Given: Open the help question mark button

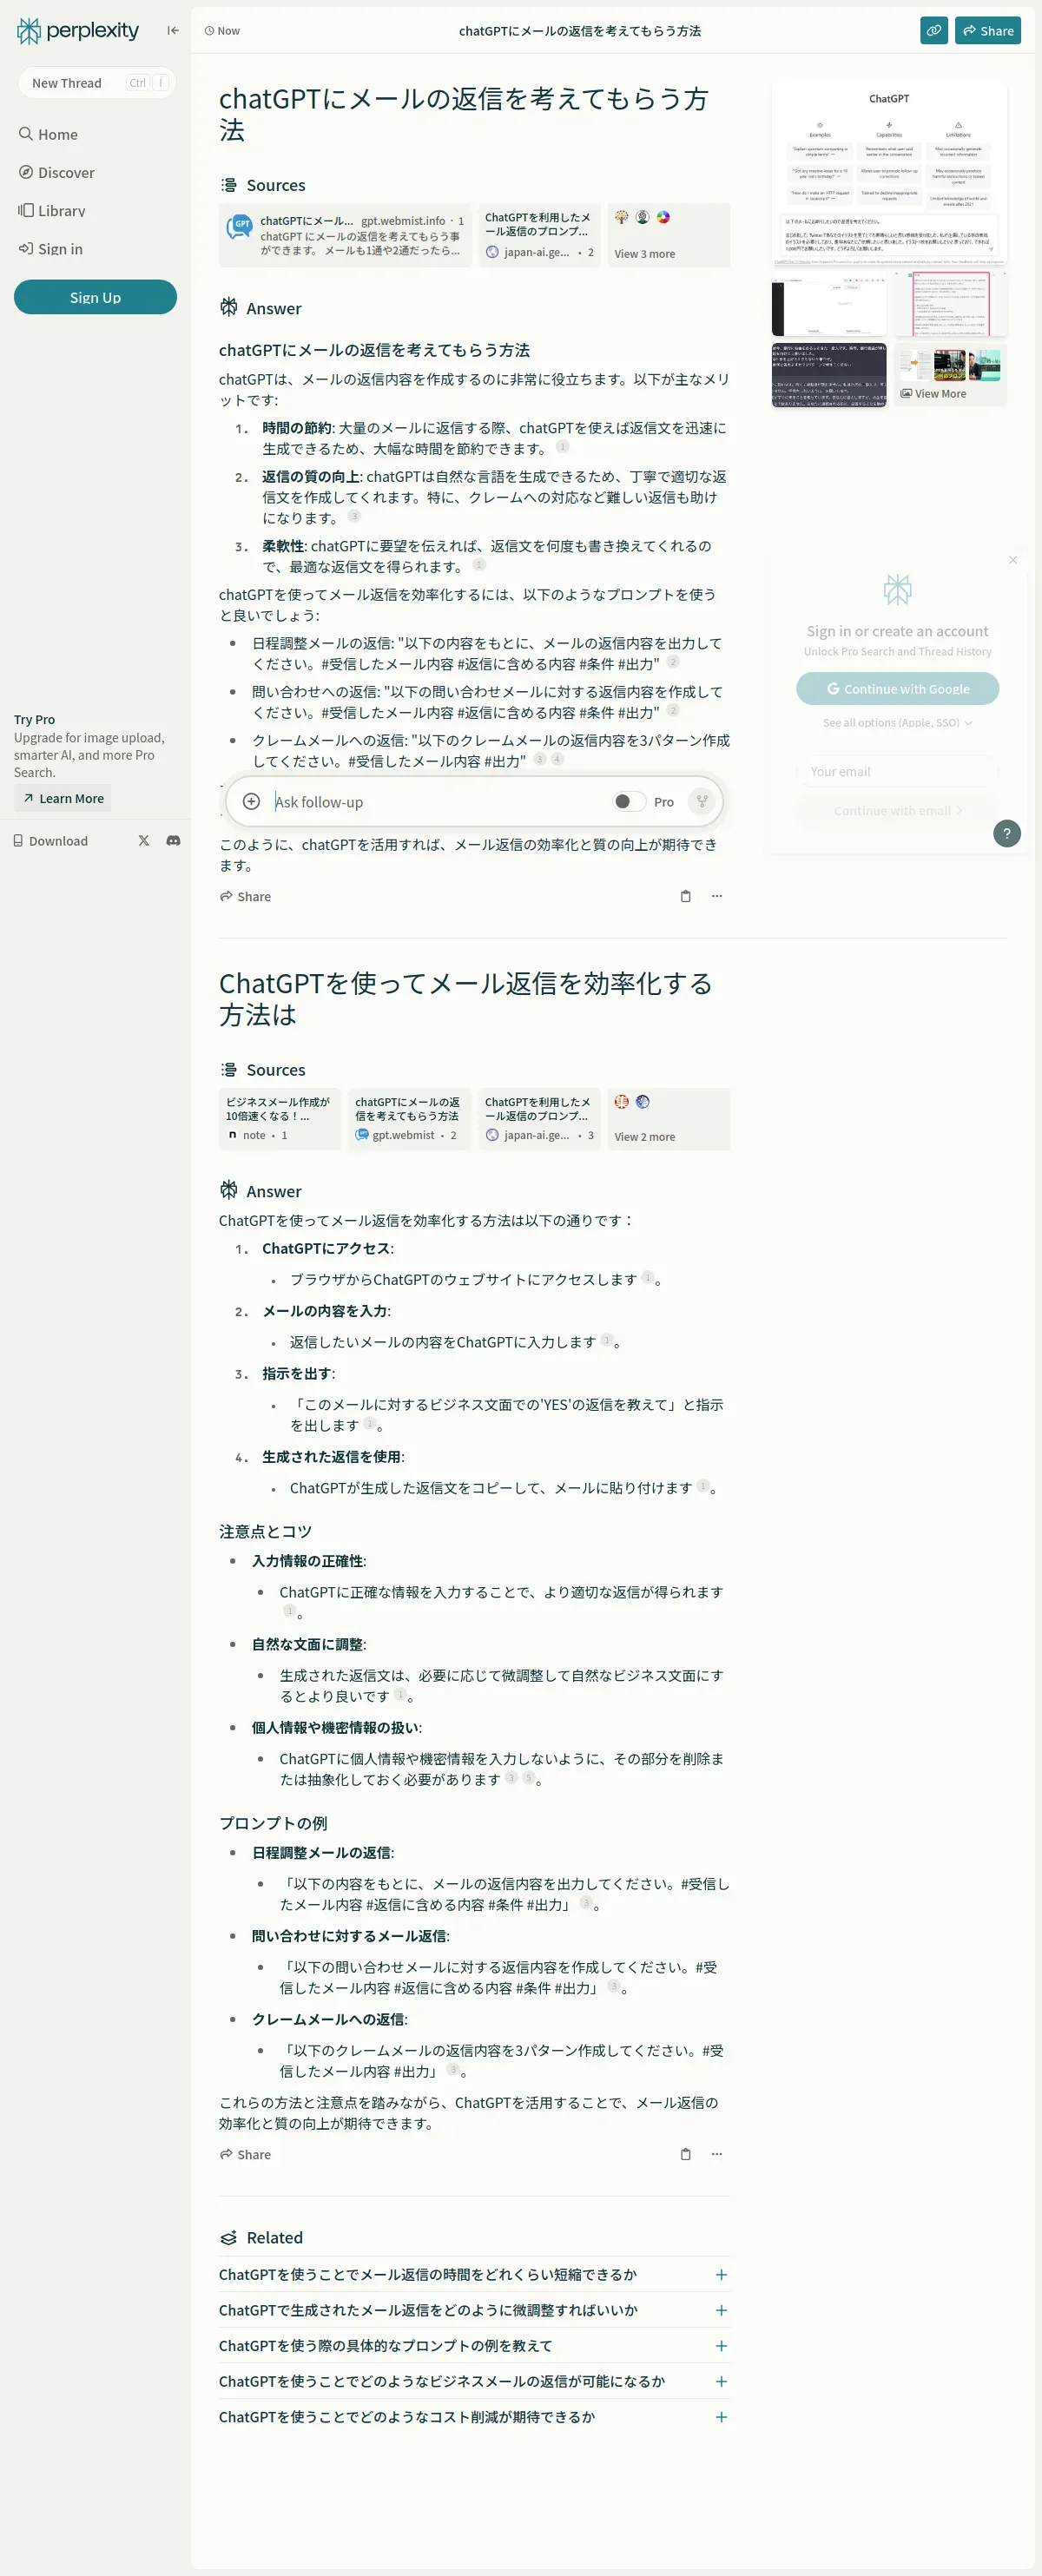Looking at the screenshot, I should tap(1007, 833).
